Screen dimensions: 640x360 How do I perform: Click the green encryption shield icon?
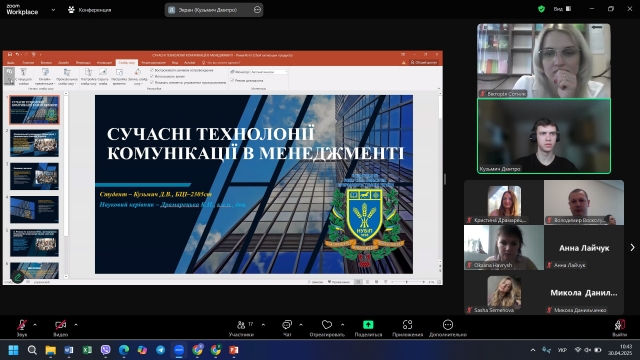point(541,9)
